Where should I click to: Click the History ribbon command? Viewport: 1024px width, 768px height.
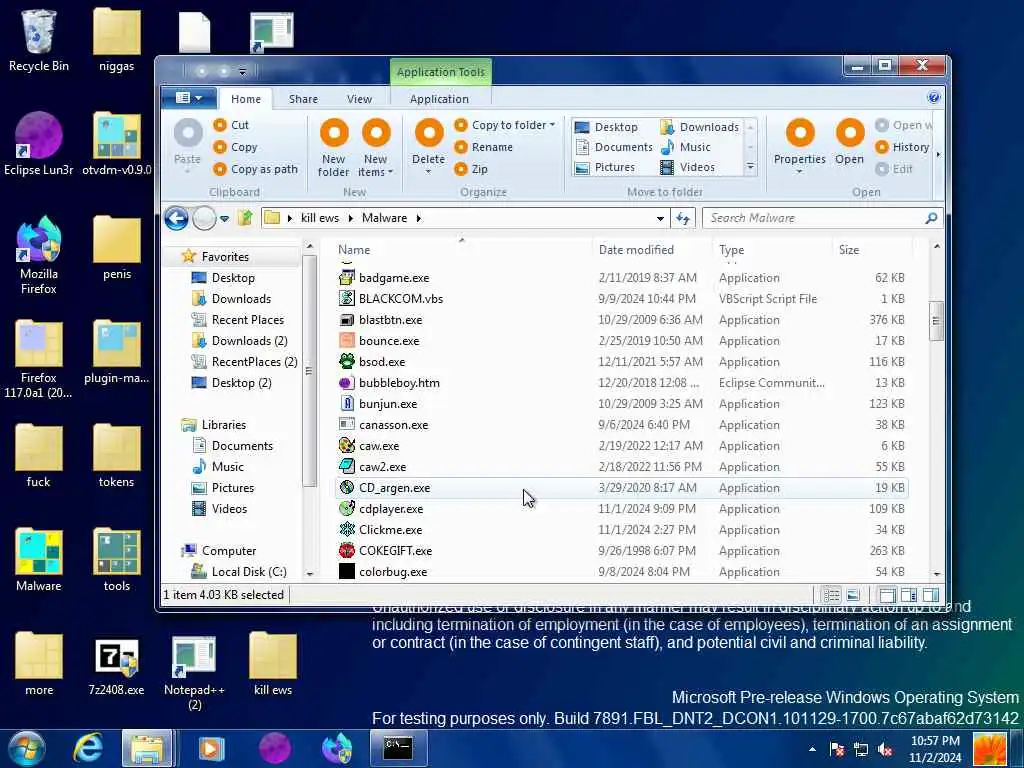click(x=902, y=147)
